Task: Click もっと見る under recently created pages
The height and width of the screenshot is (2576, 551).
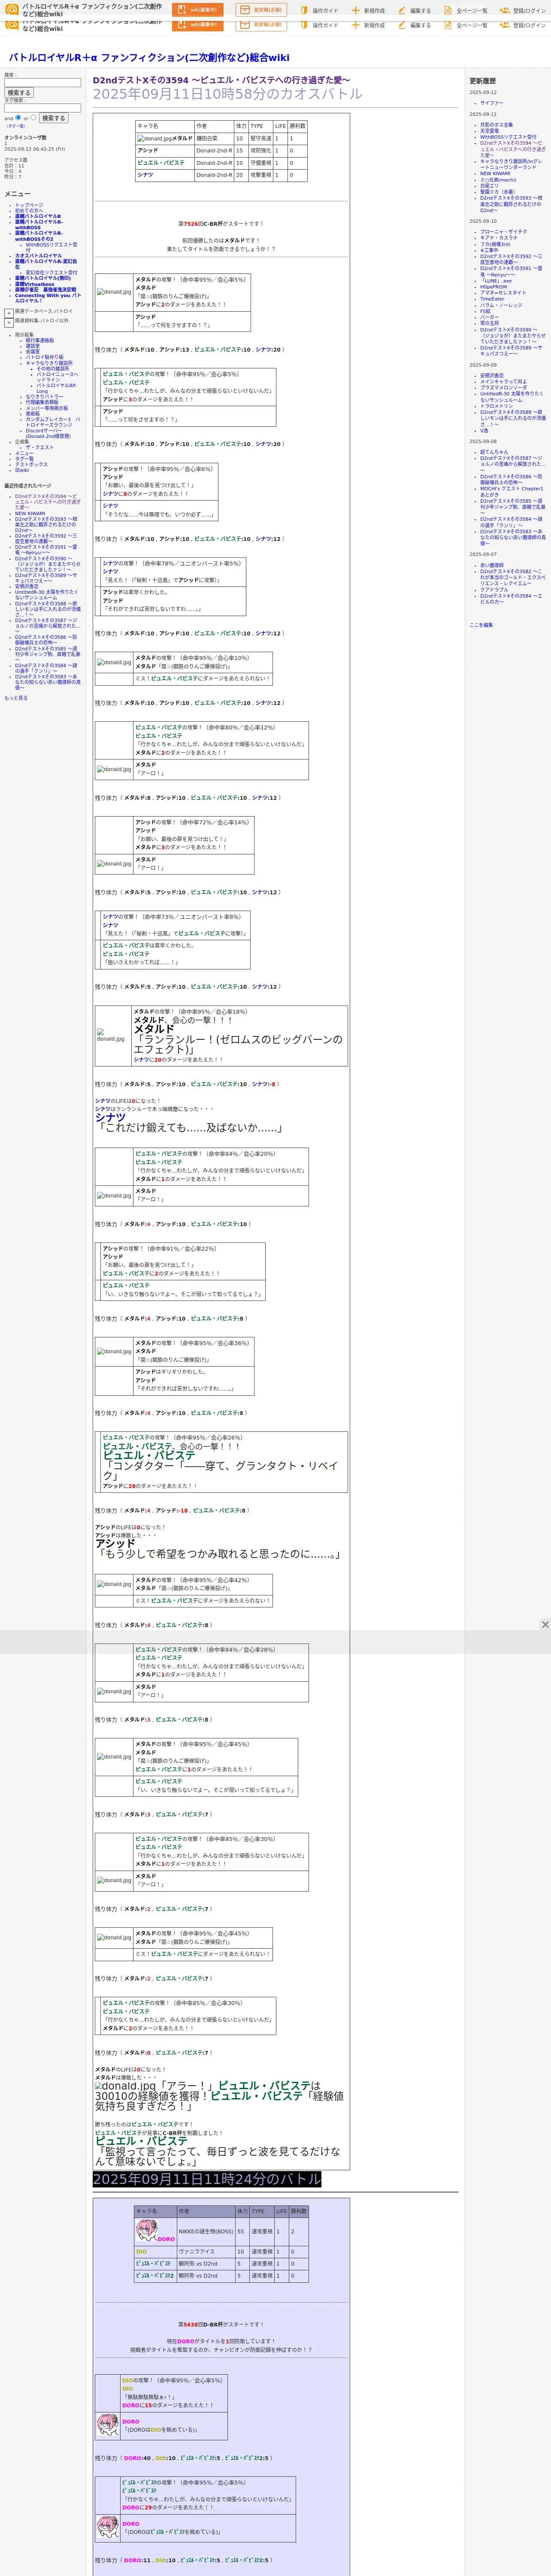Action: click(16, 698)
